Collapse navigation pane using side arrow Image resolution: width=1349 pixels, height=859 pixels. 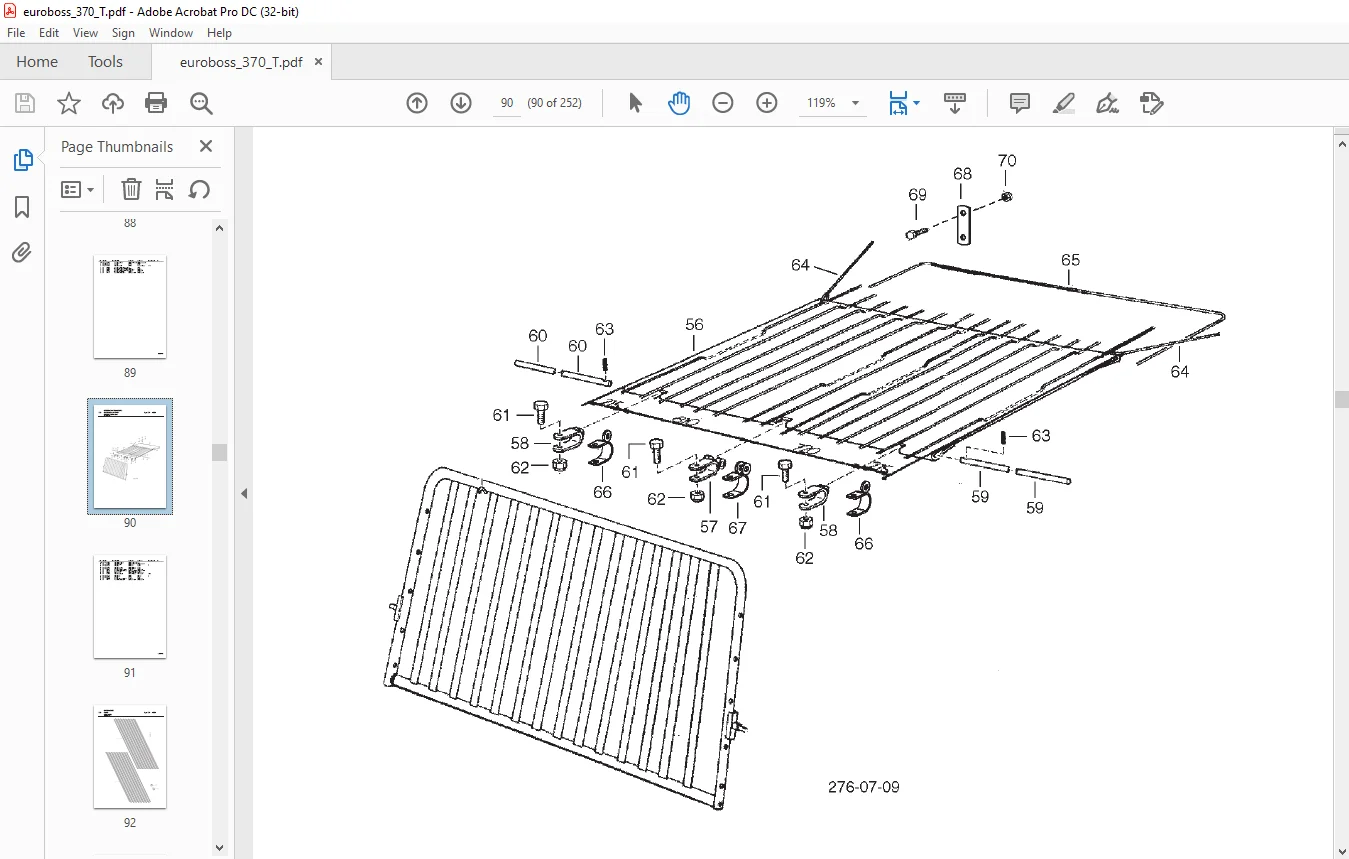coord(243,493)
